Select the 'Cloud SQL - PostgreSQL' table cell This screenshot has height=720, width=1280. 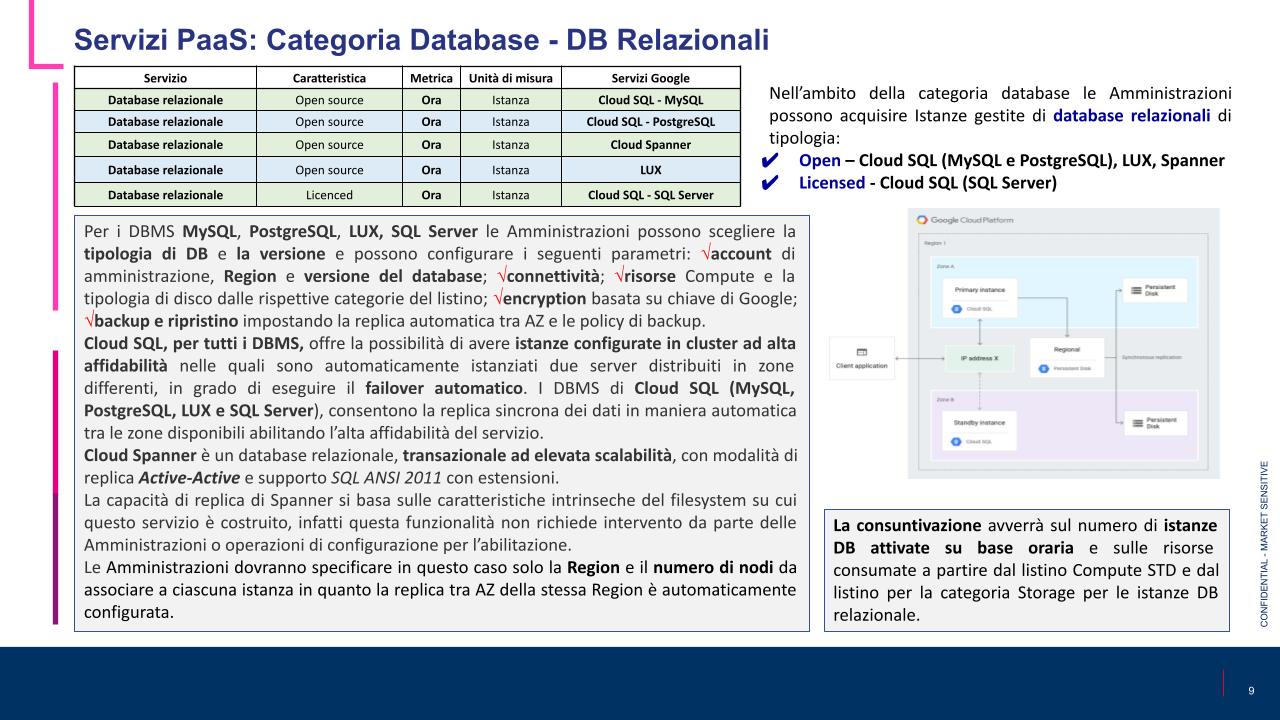click(x=650, y=122)
